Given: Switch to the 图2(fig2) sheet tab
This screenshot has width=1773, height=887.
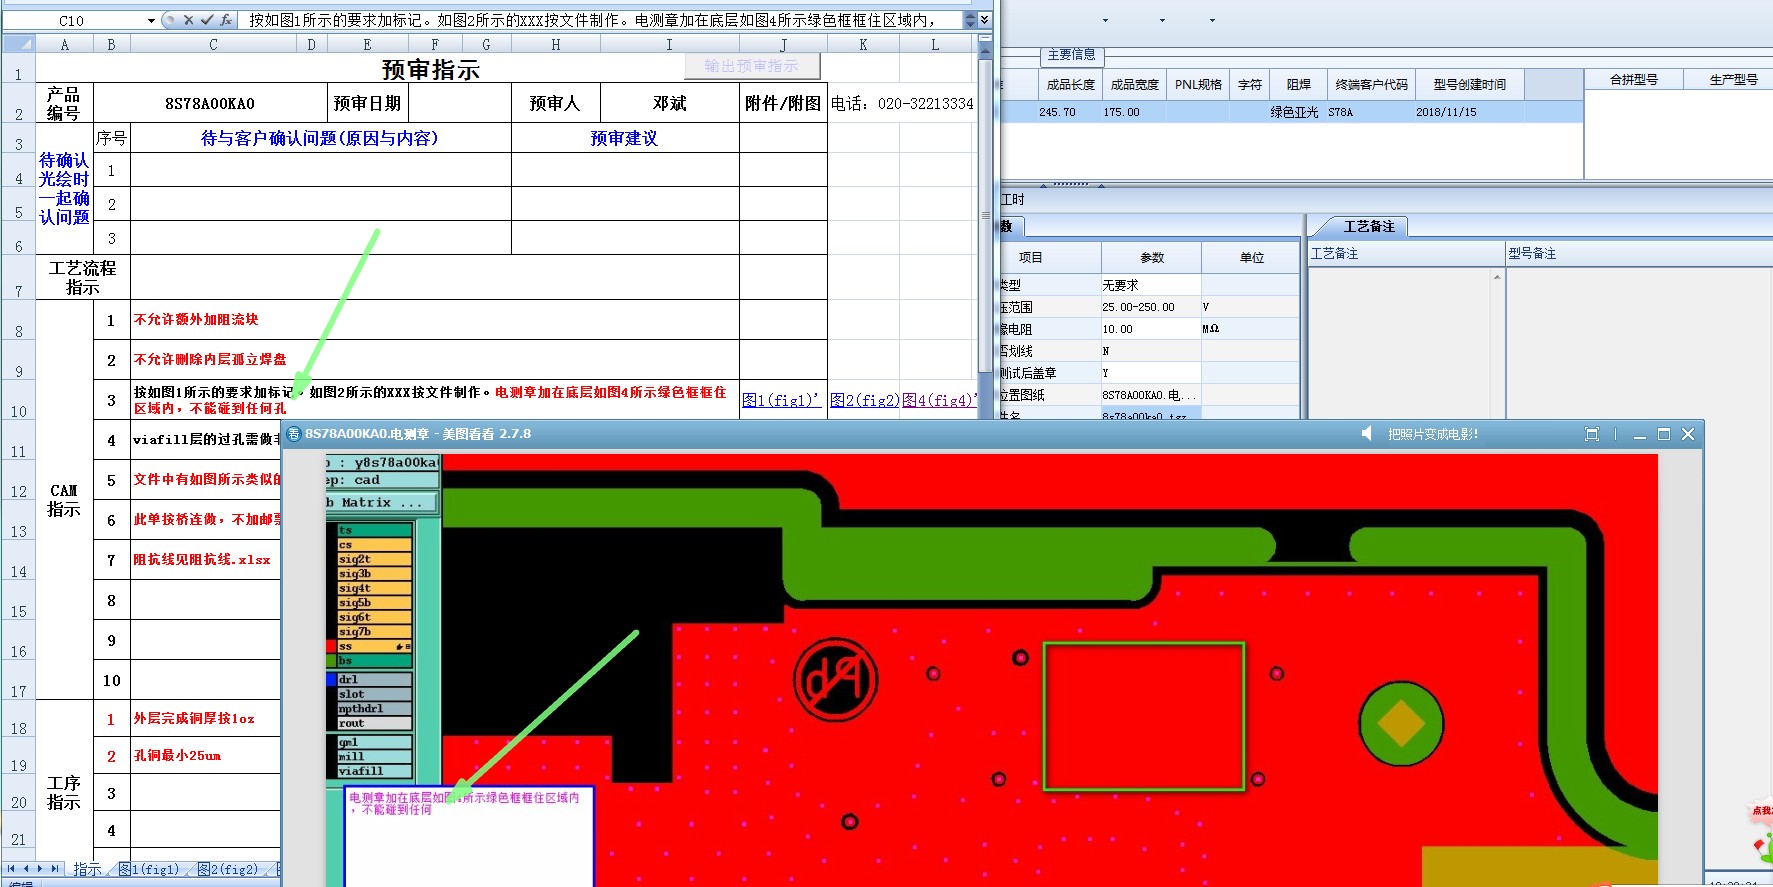Looking at the screenshot, I should [228, 869].
